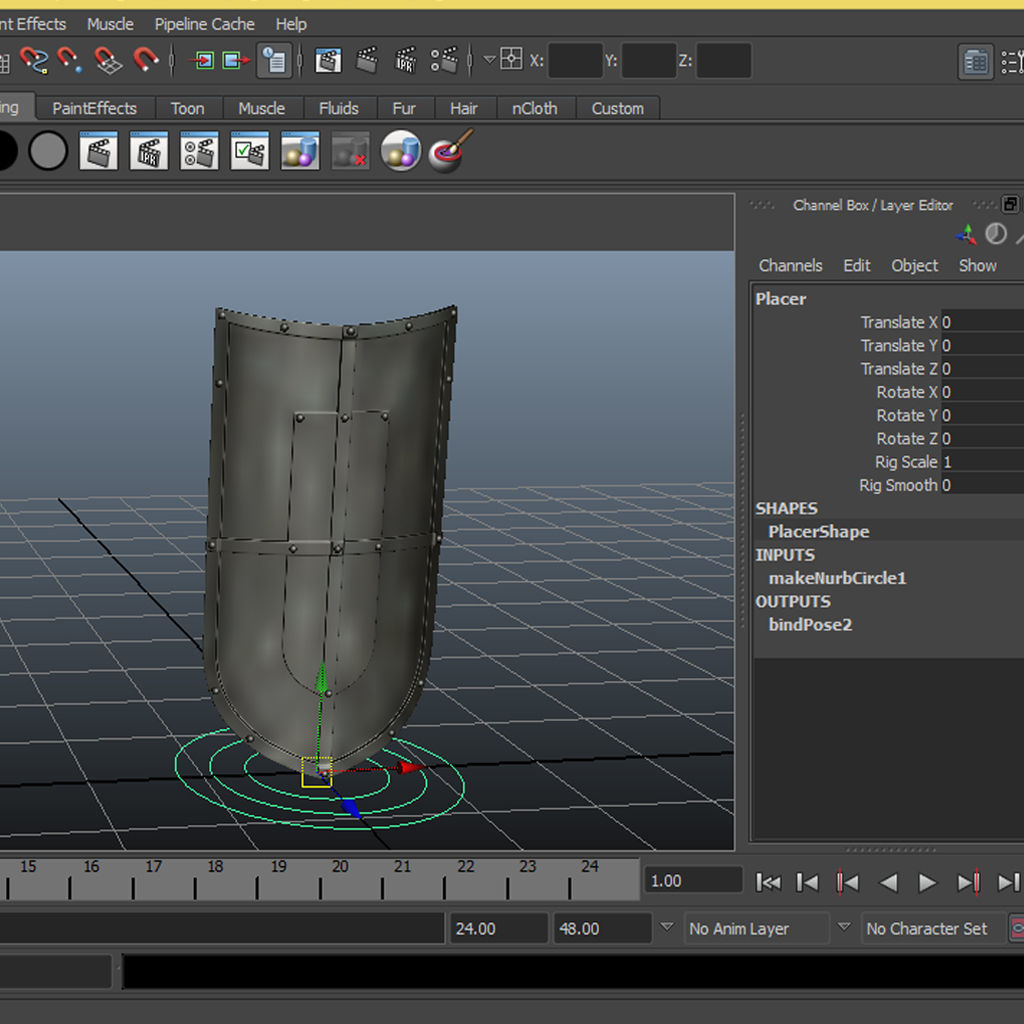Click Translate X channel label

(899, 322)
